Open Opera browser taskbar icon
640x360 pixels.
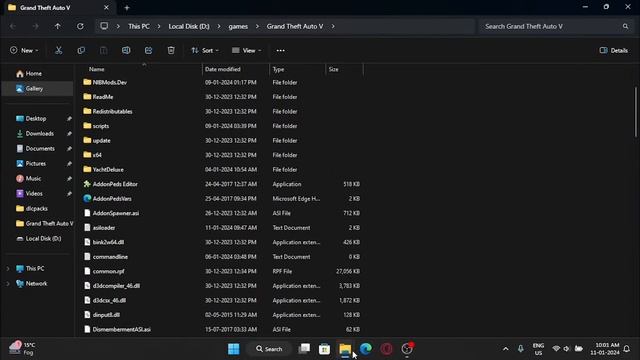click(x=387, y=349)
